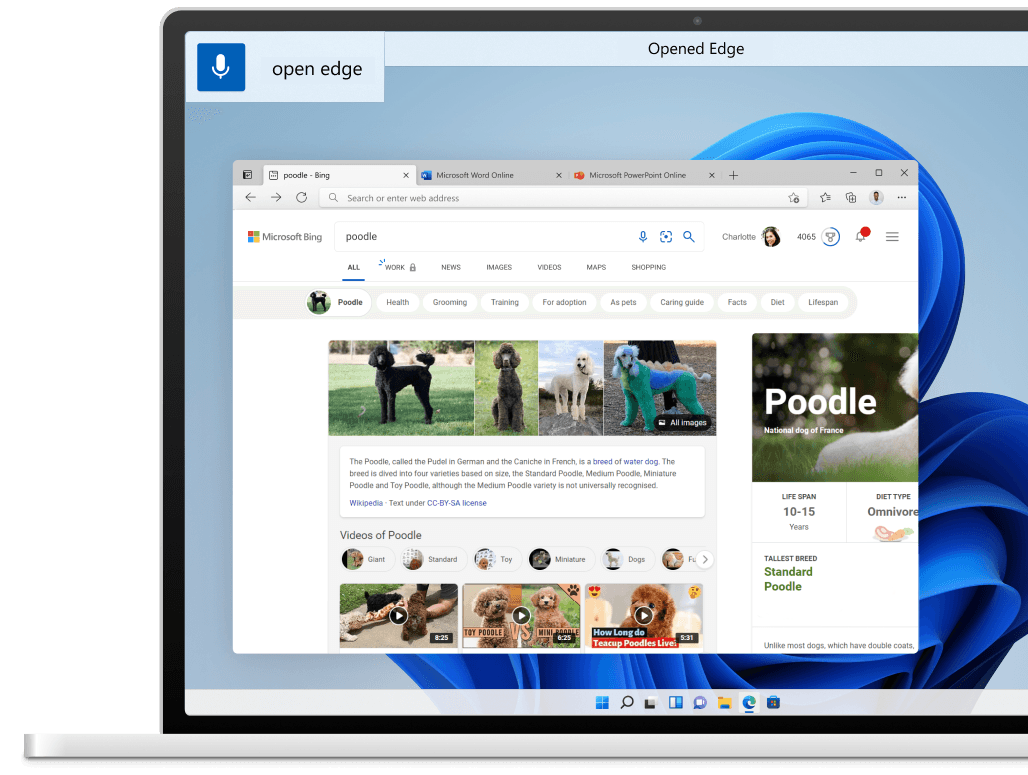The height and width of the screenshot is (775, 1028).
Task: Click the All images overlay button
Action: [682, 423]
